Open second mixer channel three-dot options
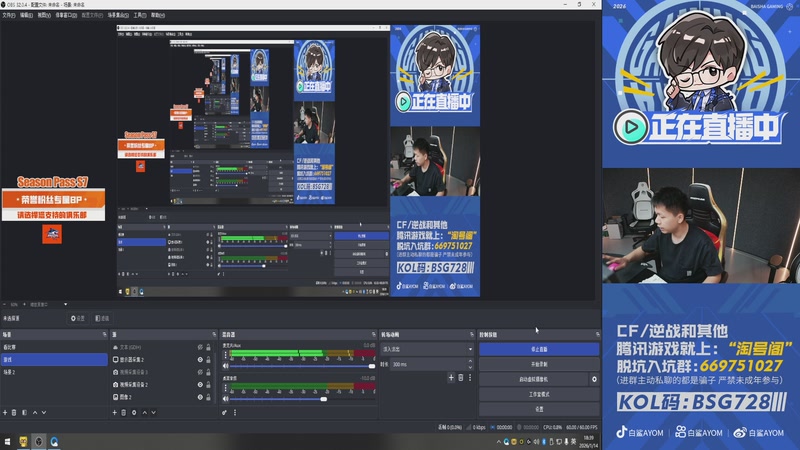Image resolution: width=800 pixels, height=450 pixels. coord(226,388)
